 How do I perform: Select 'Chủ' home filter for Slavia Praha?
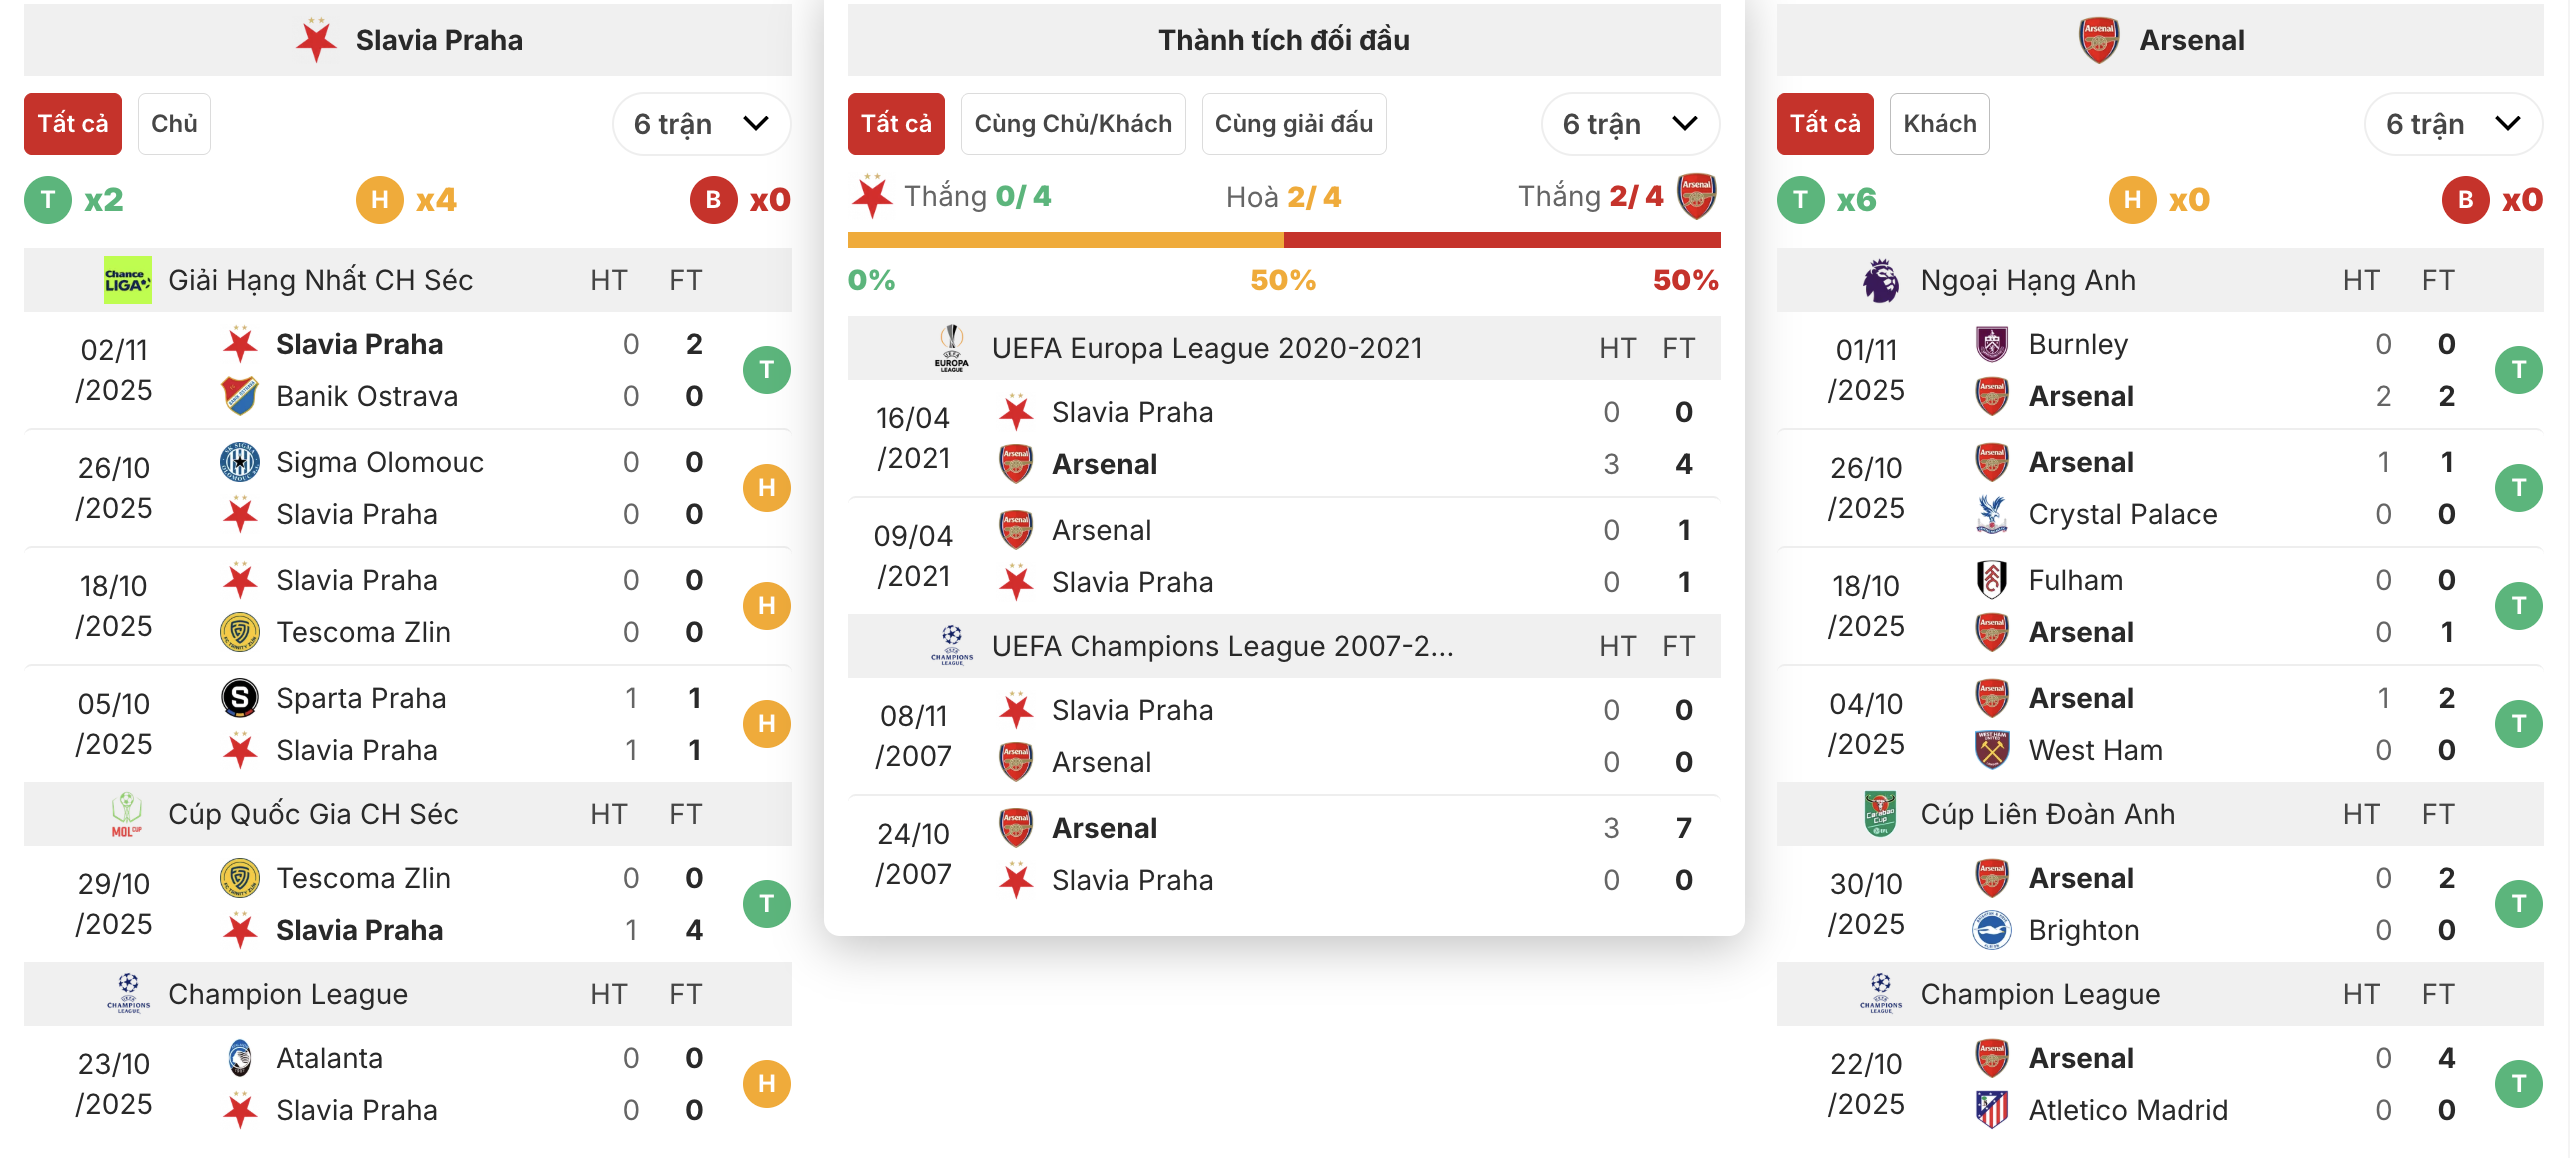click(174, 124)
